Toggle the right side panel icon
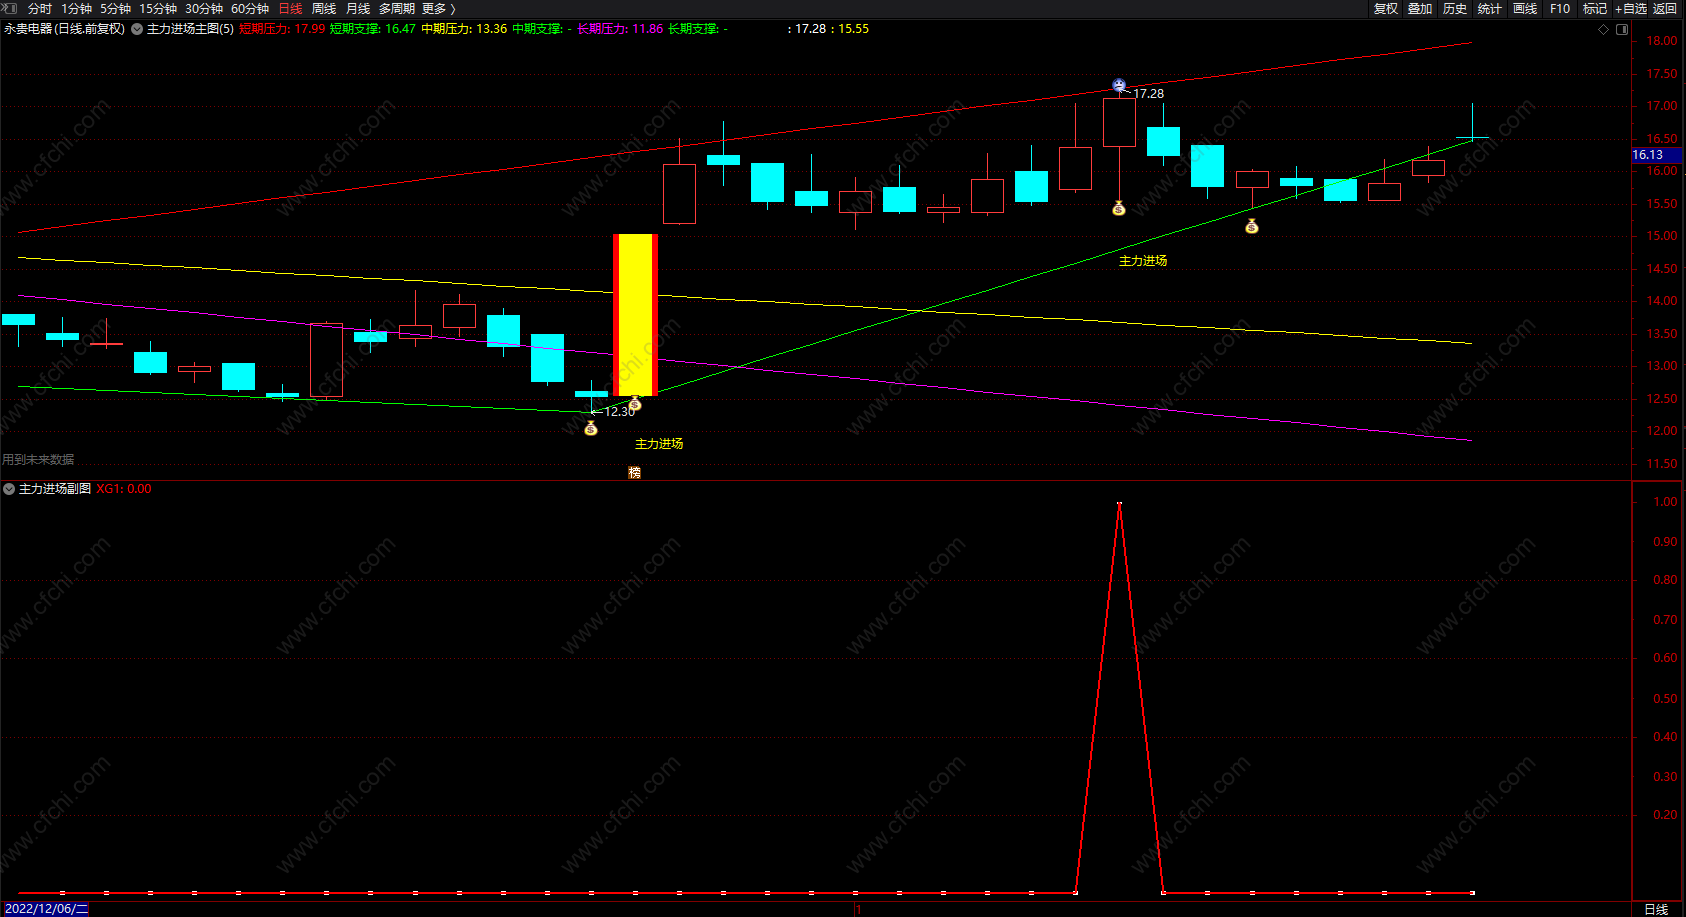 coord(1622,29)
